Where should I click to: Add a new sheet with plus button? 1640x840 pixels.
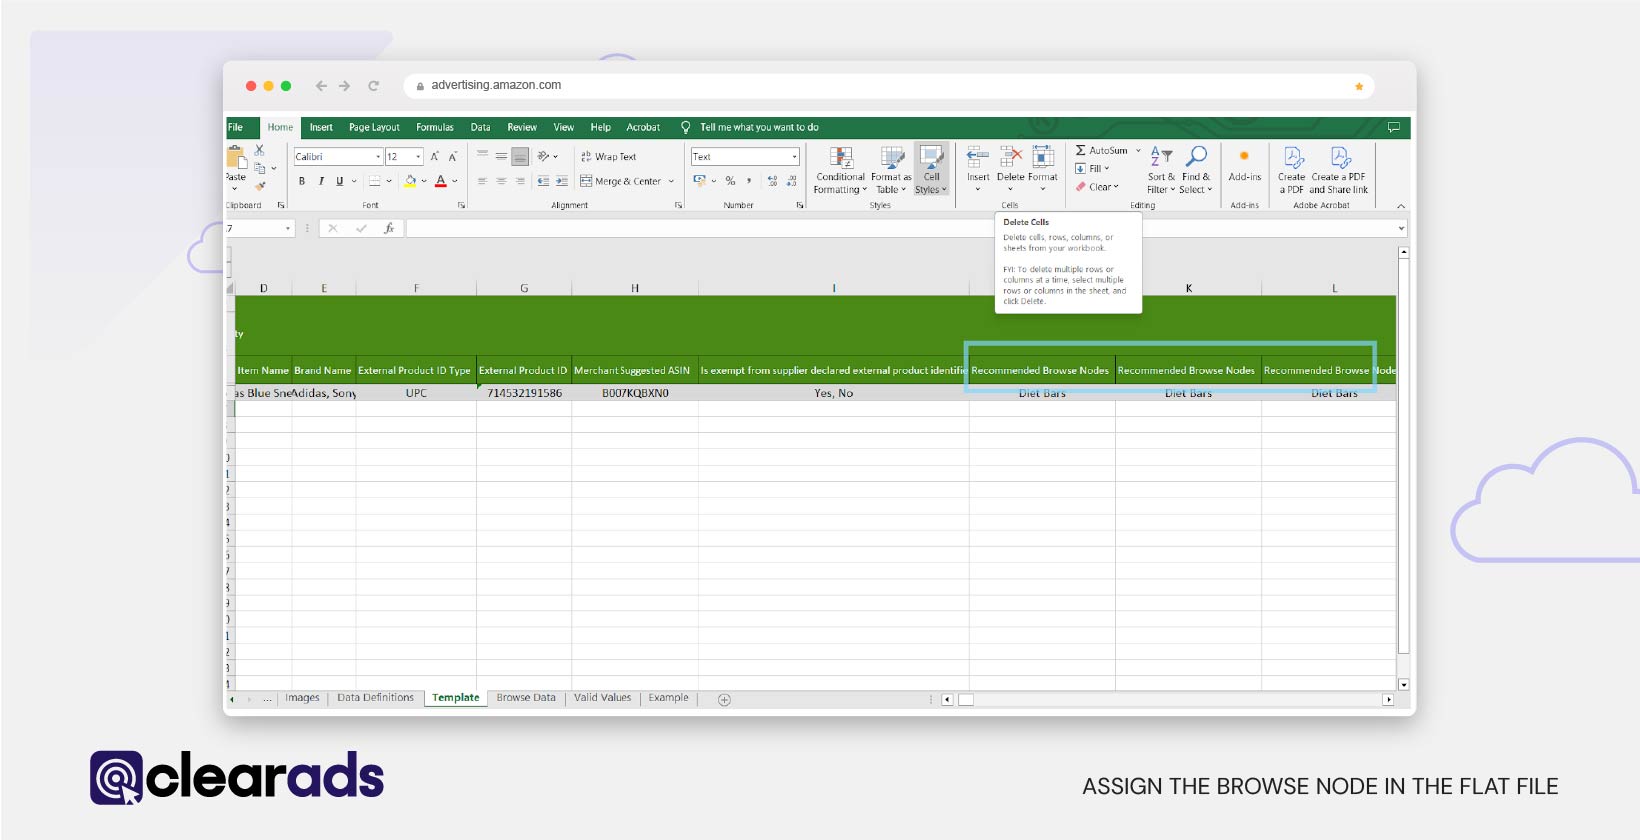click(x=725, y=700)
